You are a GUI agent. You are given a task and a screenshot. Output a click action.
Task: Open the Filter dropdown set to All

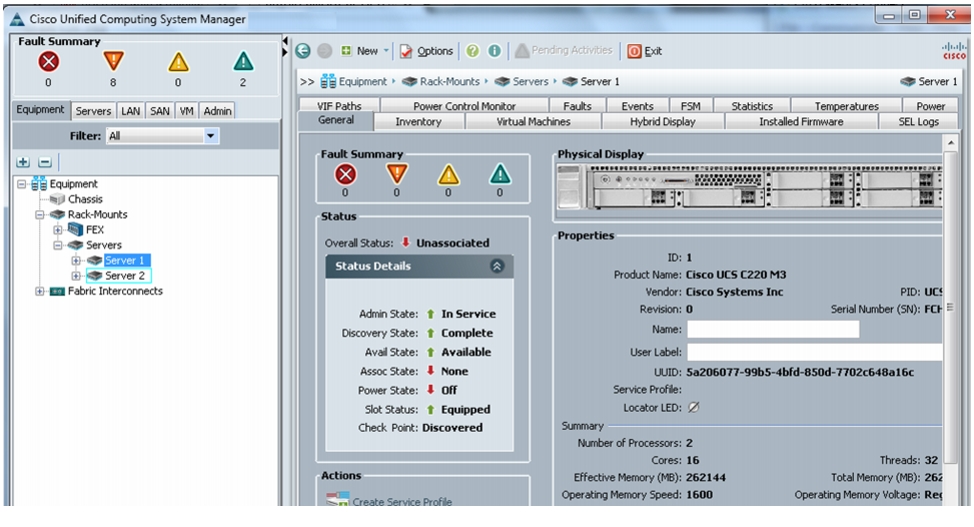[163, 135]
